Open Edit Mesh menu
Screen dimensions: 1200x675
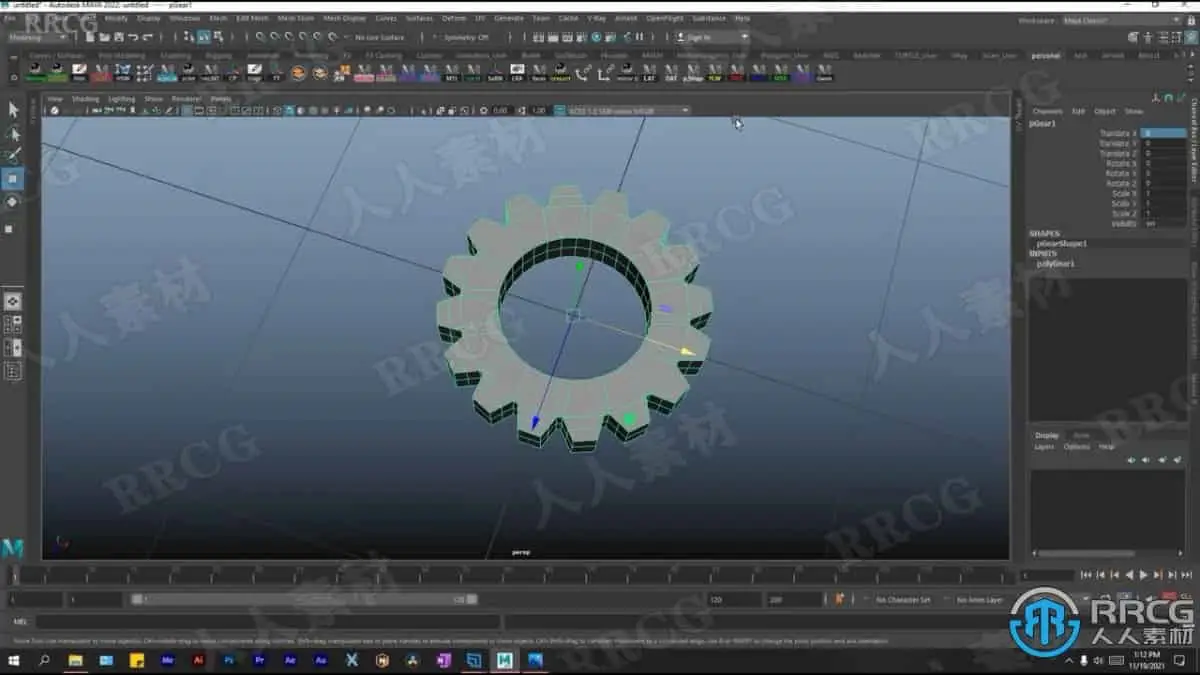(x=252, y=18)
